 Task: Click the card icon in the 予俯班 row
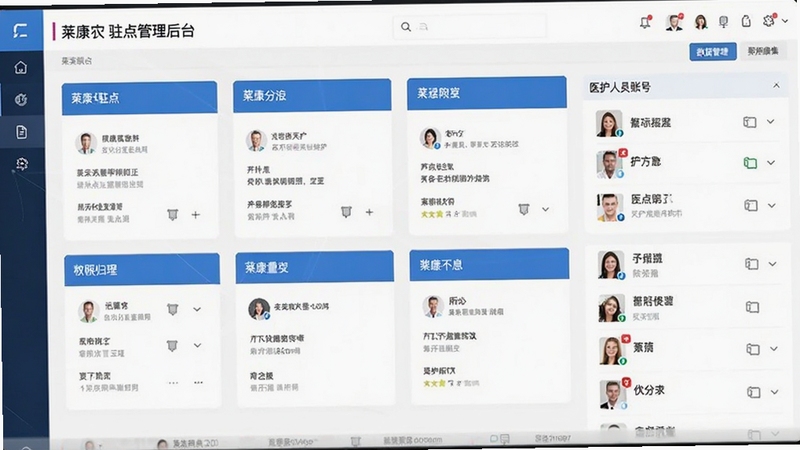tap(752, 264)
